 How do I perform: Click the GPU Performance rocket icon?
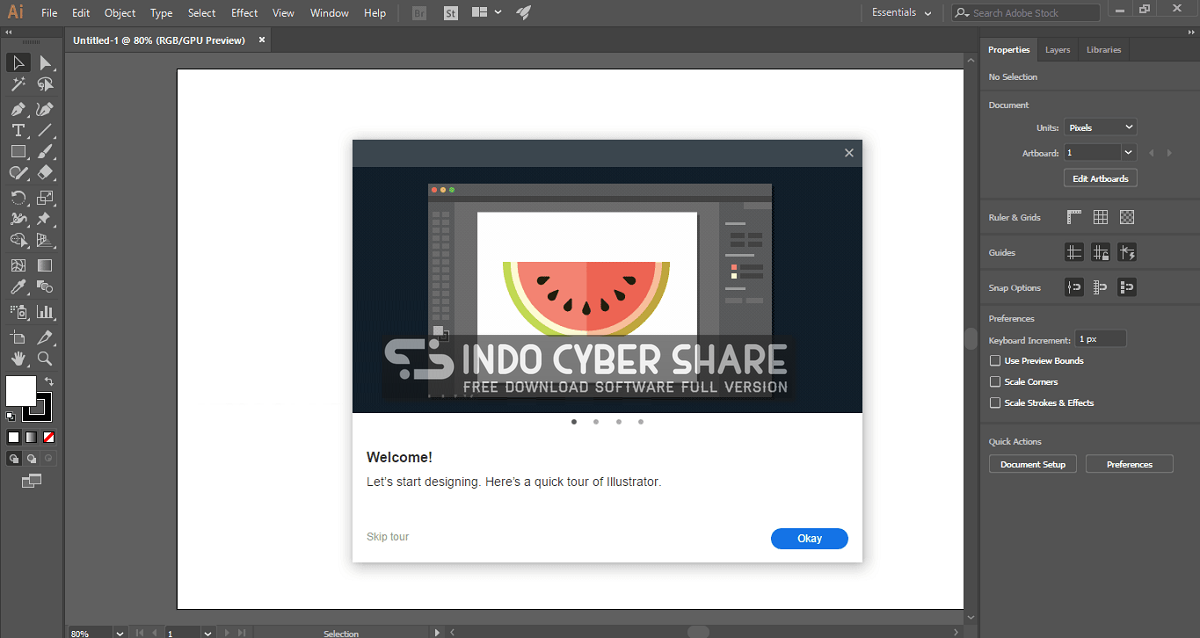pos(524,13)
